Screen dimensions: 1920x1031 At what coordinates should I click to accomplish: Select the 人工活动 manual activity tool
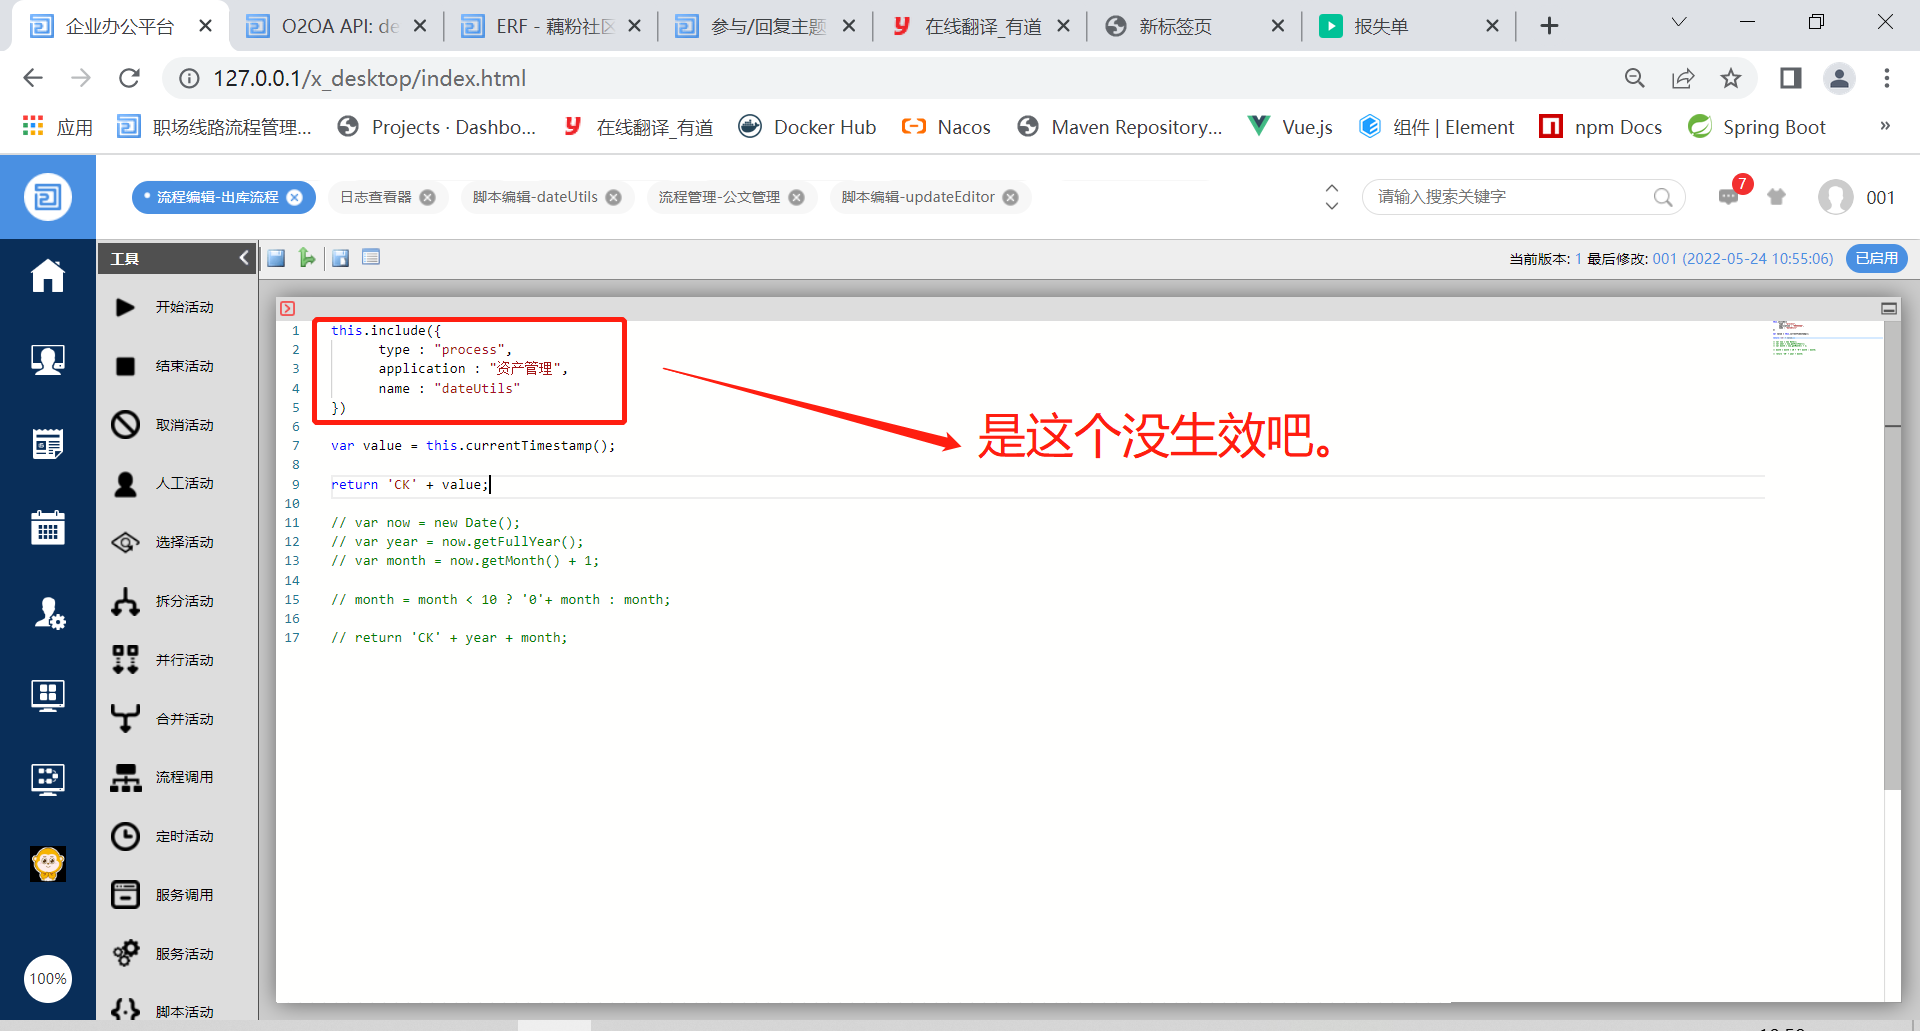[163, 483]
